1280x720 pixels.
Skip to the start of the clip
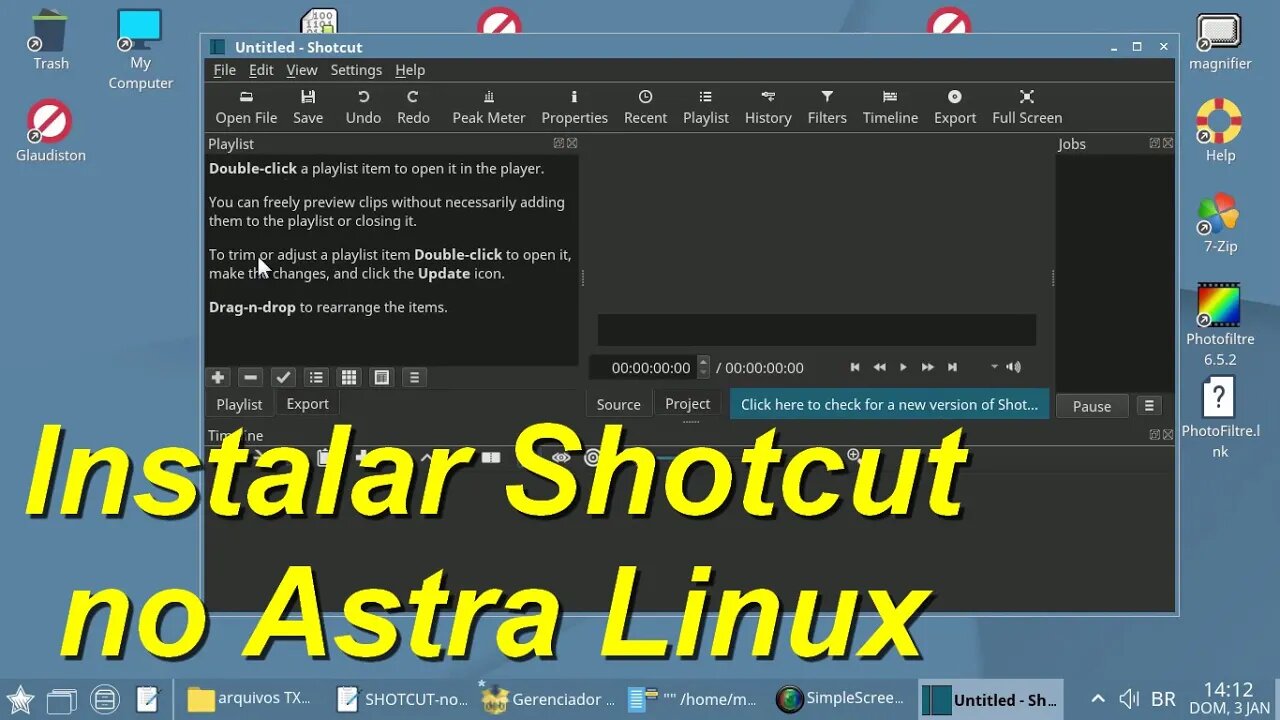coord(855,367)
